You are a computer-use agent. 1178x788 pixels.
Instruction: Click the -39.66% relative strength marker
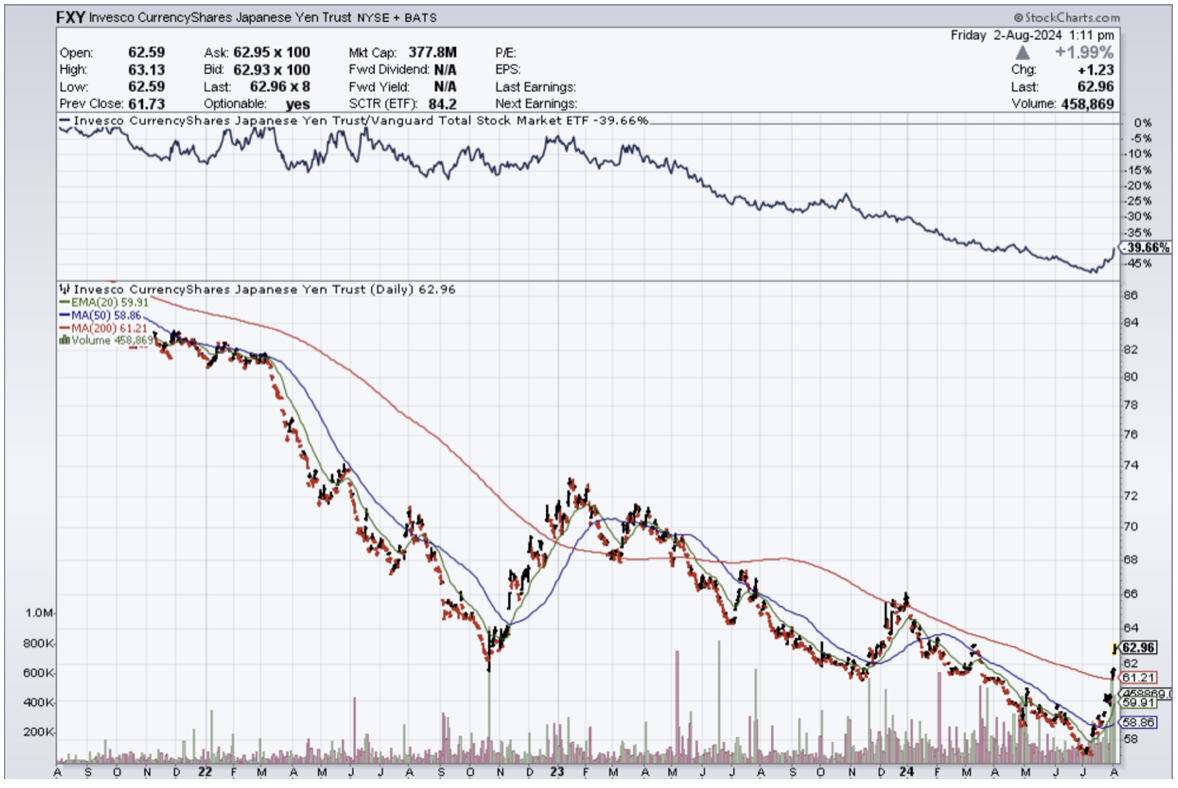1144,247
